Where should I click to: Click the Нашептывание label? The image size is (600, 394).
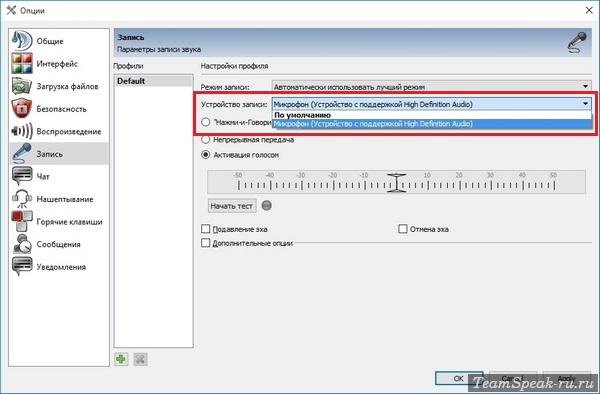[x=65, y=199]
